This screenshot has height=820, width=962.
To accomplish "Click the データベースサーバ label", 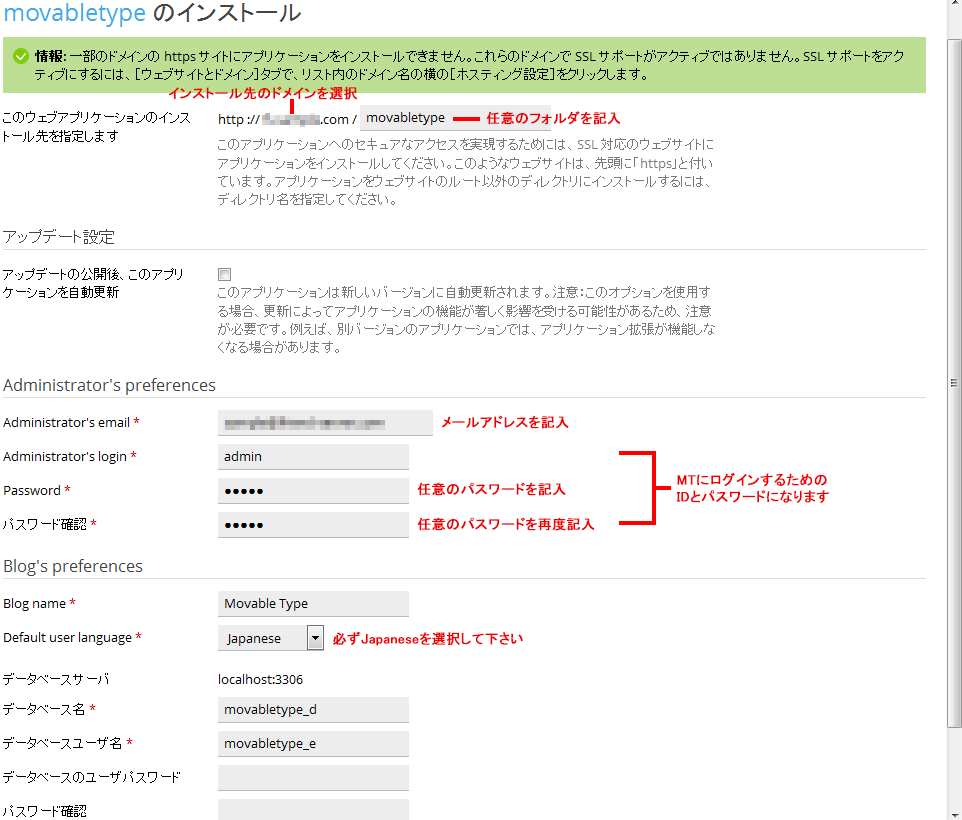I will point(56,680).
